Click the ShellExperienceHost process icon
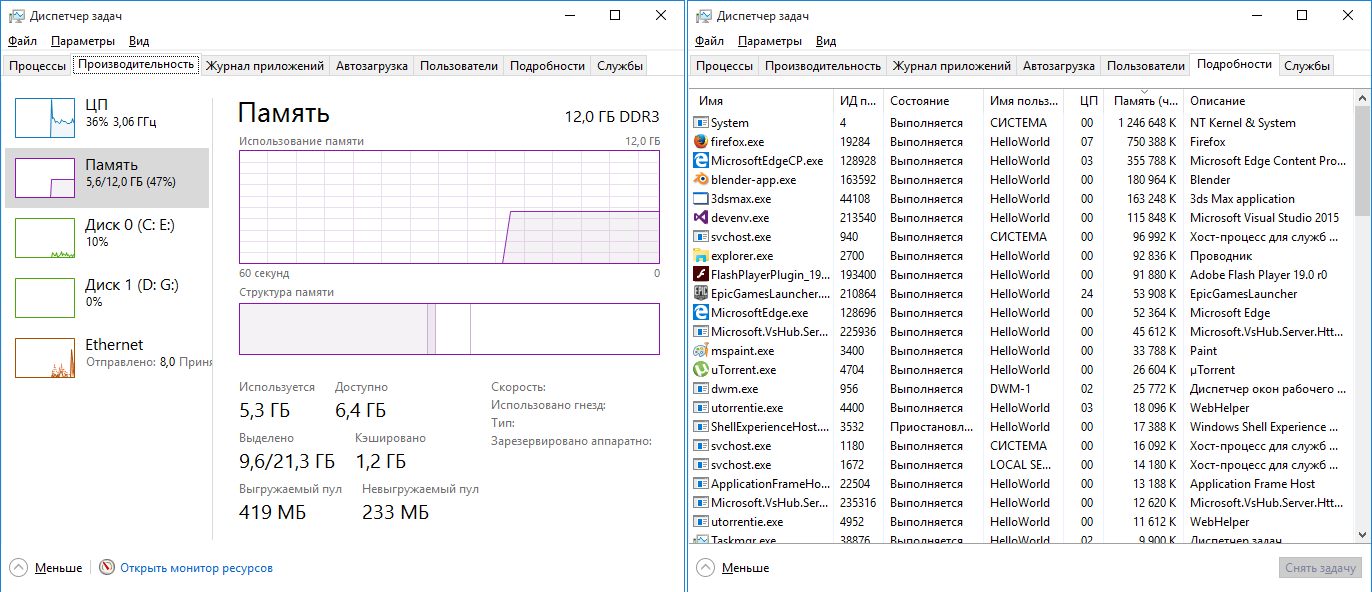The height and width of the screenshot is (592, 1372). point(700,427)
